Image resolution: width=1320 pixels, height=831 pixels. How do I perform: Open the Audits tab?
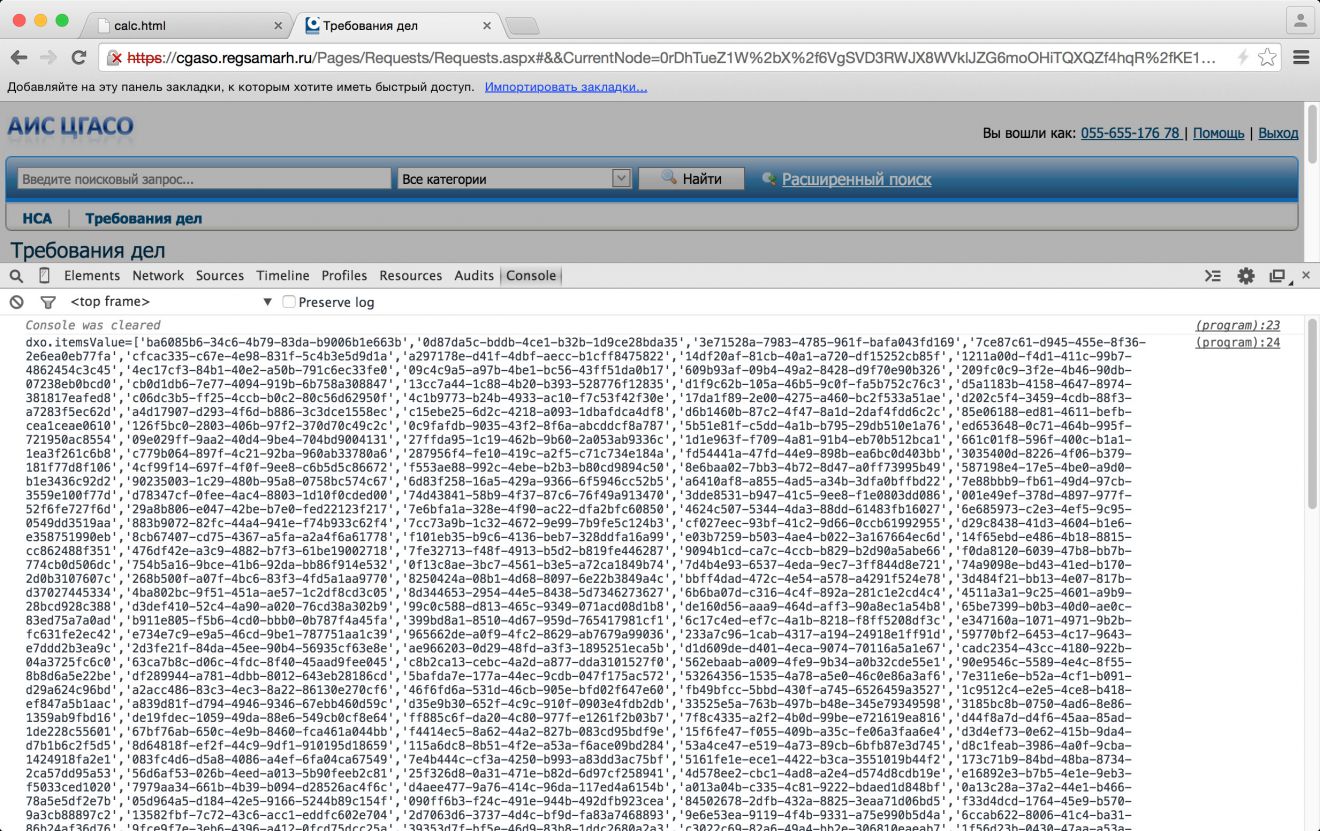pyautogui.click(x=474, y=276)
